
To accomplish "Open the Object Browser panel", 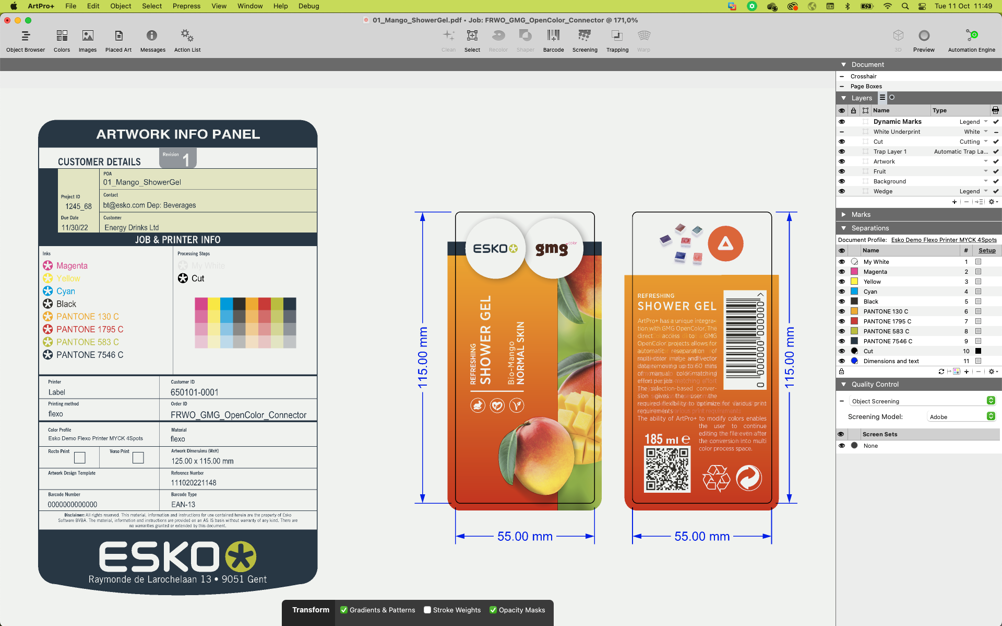I will pyautogui.click(x=26, y=40).
